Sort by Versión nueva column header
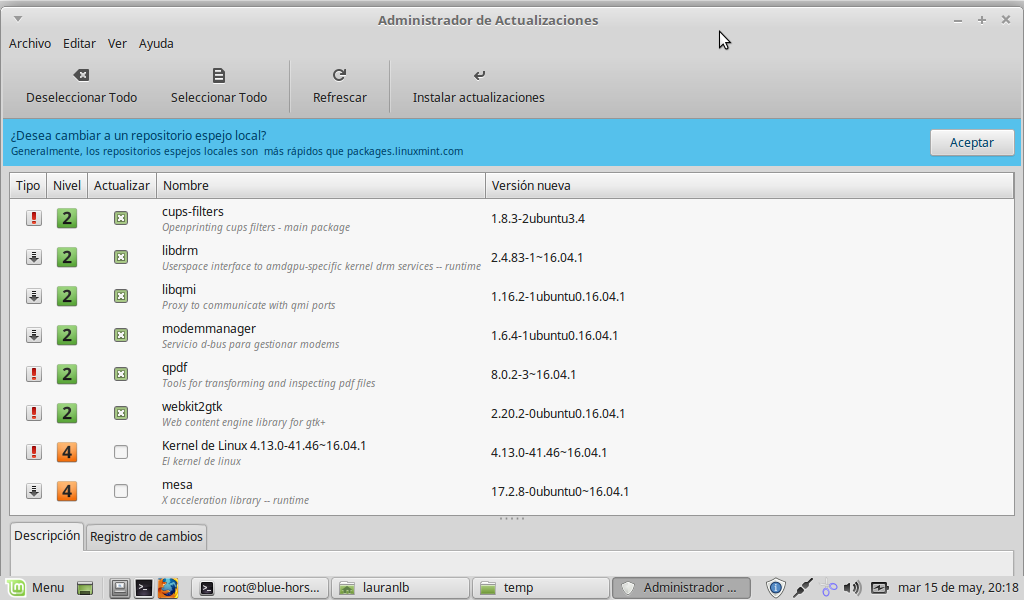Screen dimensions: 1024x600 click(750, 186)
